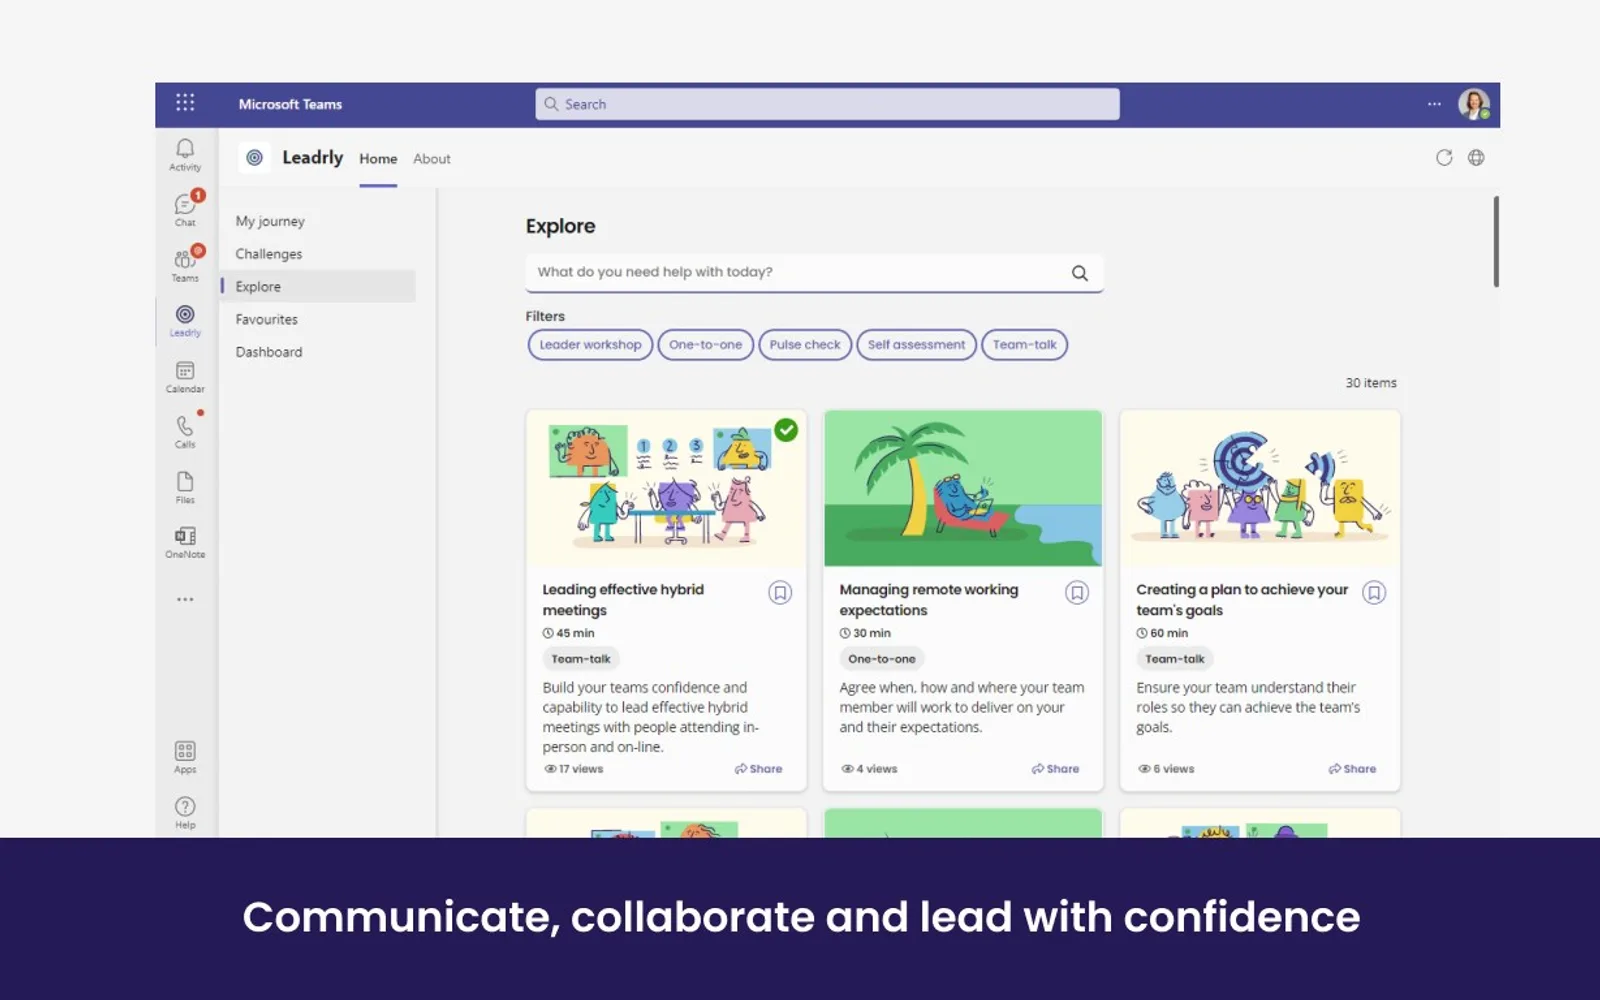Open settings ellipsis in Teams title bar
The image size is (1600, 1000).
click(1434, 104)
